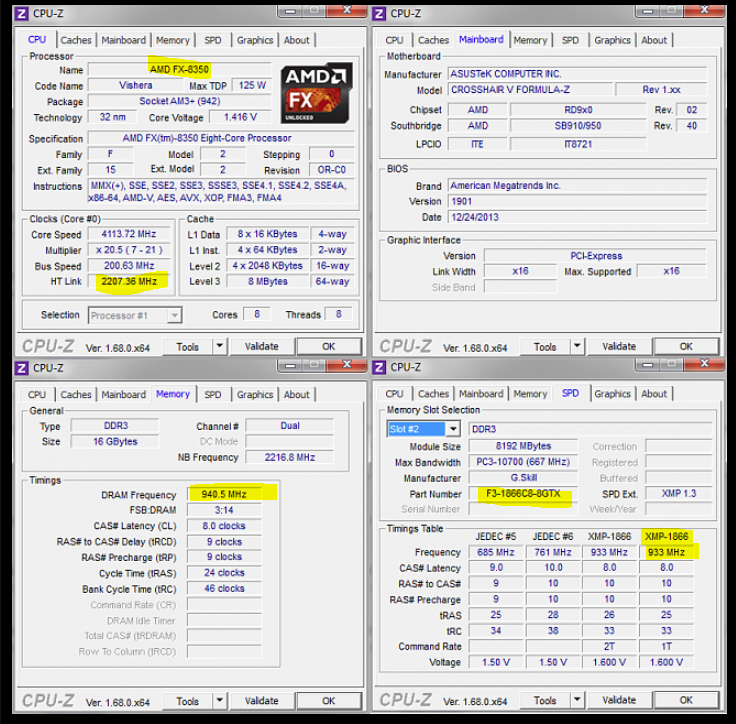Click the JEDEC #5 frequency 685 MHz
The width and height of the screenshot is (736, 724).
coord(496,552)
